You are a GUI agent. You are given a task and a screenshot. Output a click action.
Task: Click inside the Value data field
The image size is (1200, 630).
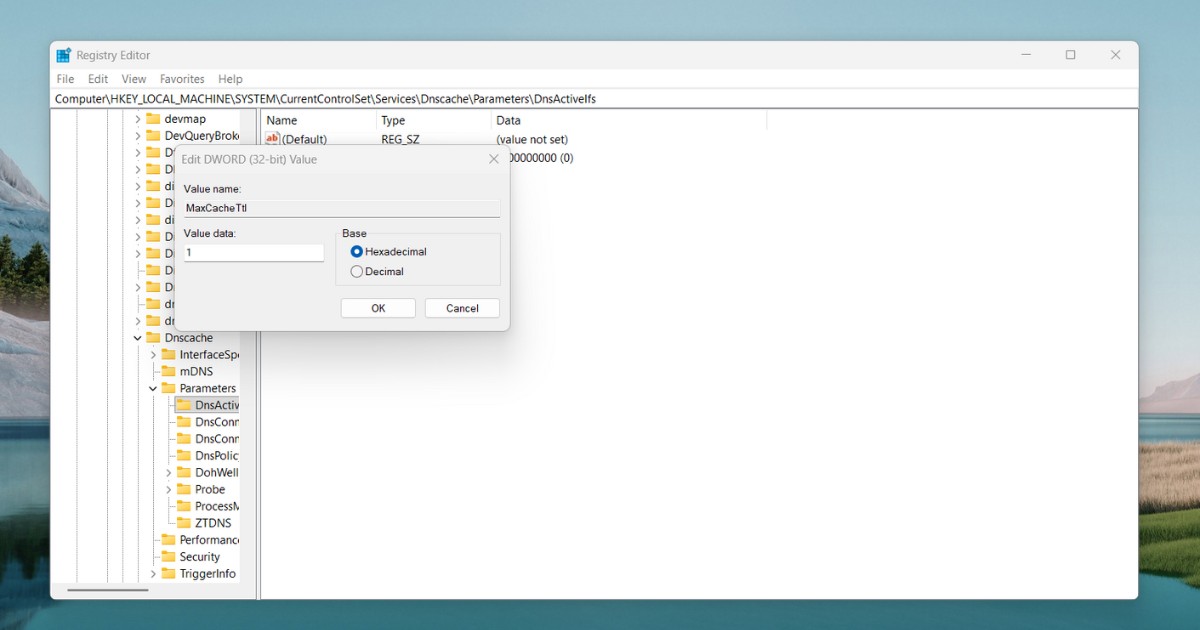tap(253, 252)
